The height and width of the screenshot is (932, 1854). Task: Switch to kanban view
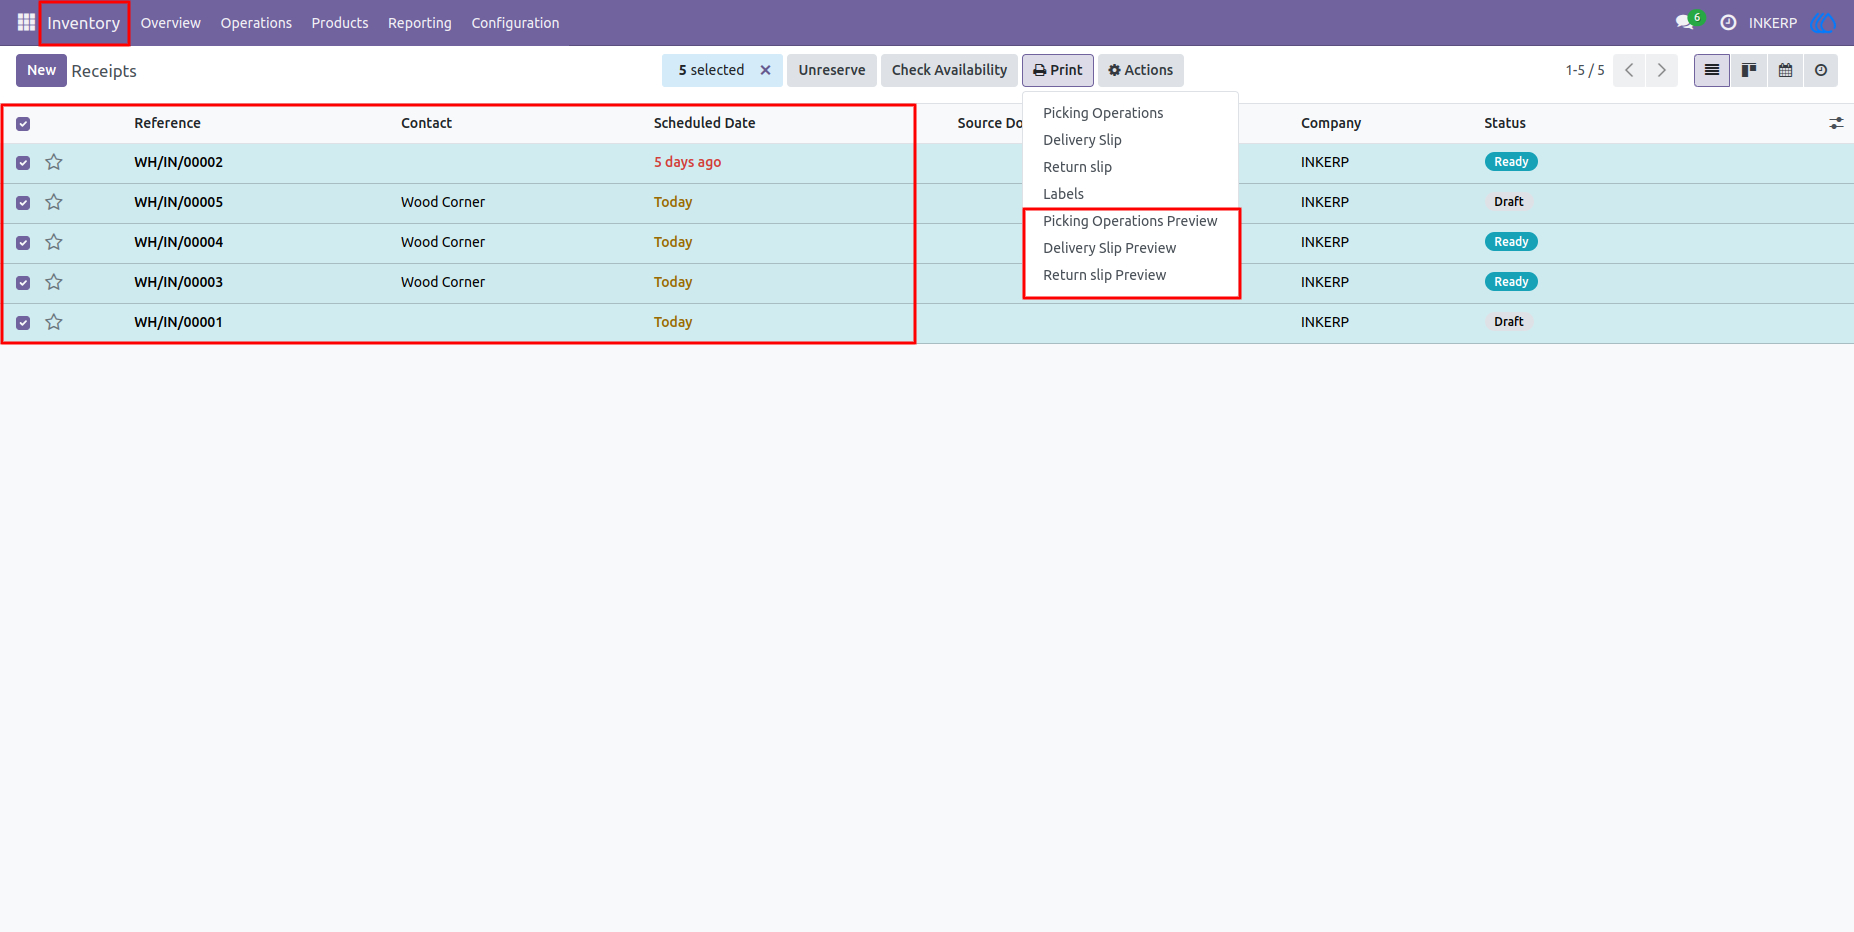point(1749,70)
